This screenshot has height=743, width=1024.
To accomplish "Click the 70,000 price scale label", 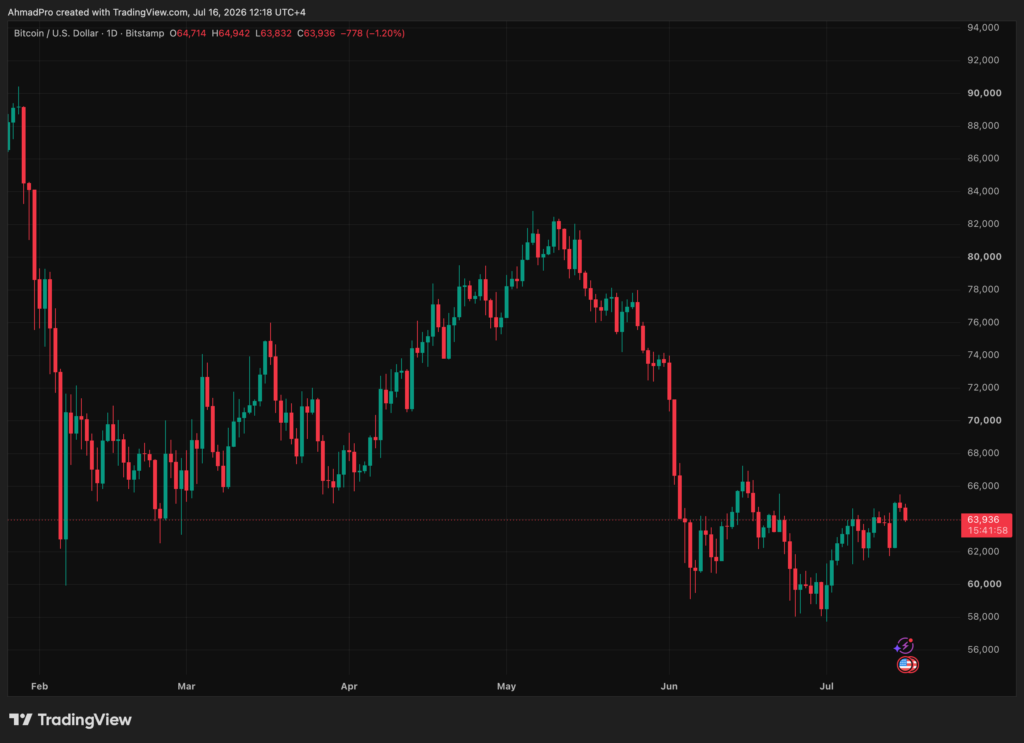I will (x=984, y=420).
